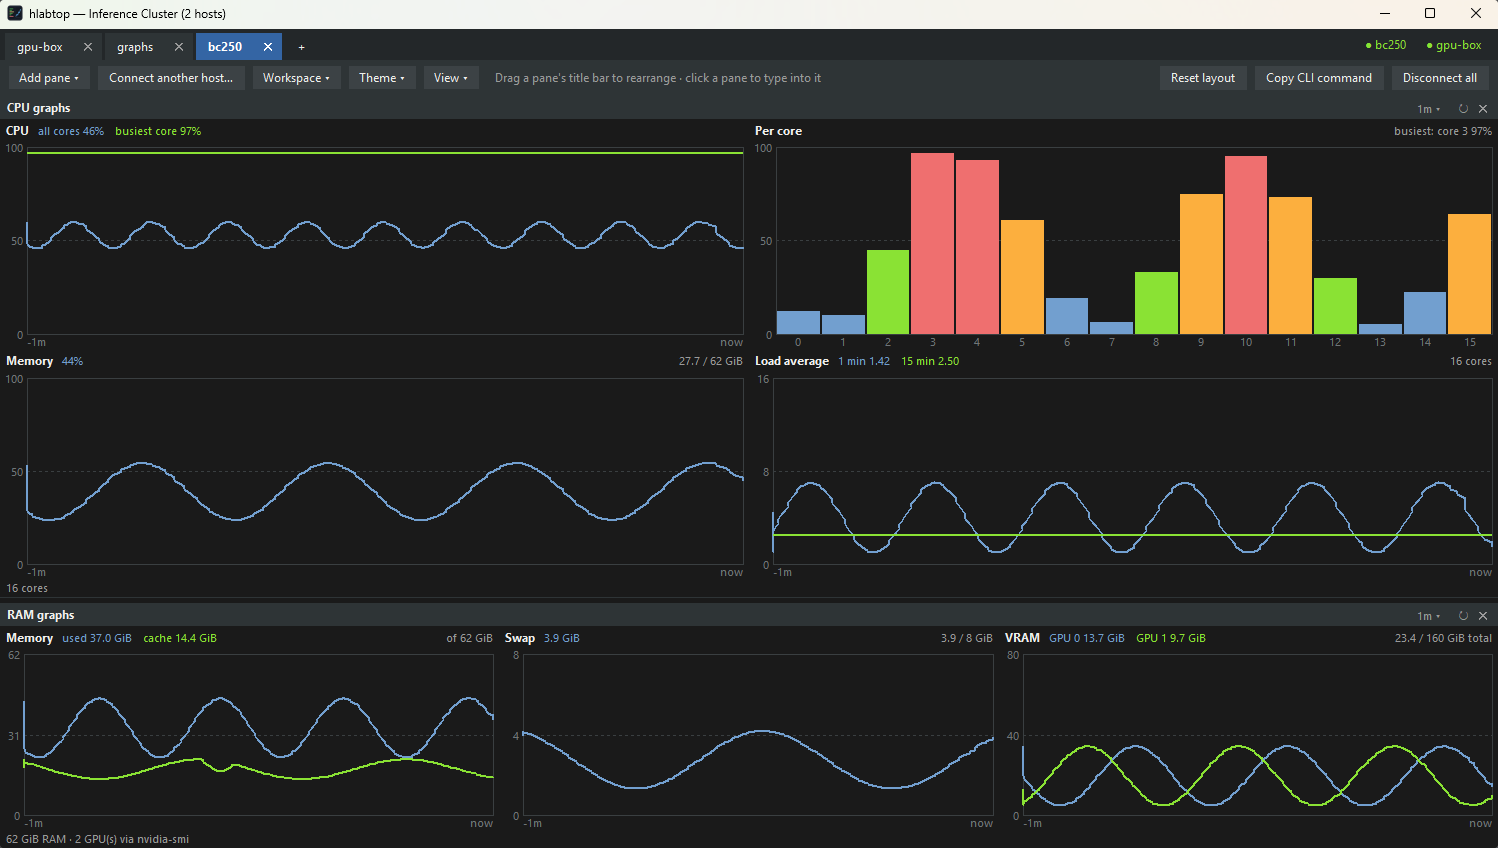Click the '15 min 2.50' load label
This screenshot has width=1498, height=848.
(930, 361)
